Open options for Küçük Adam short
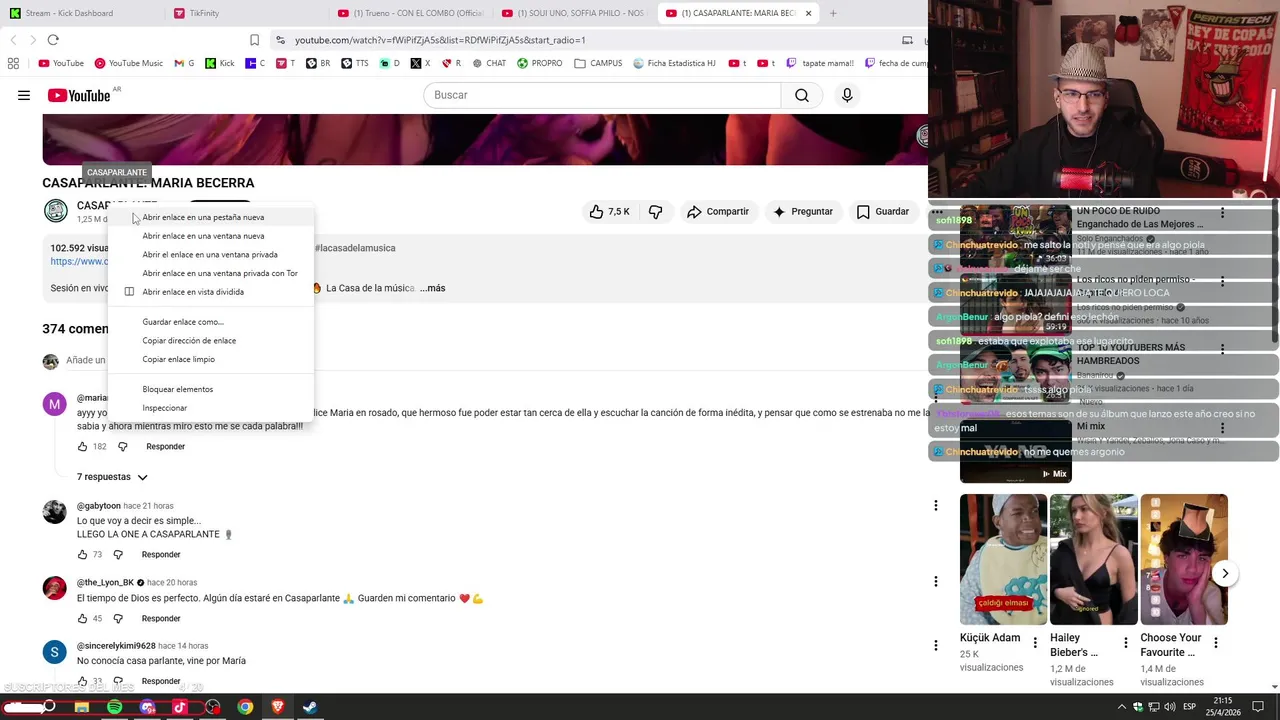 point(1035,642)
